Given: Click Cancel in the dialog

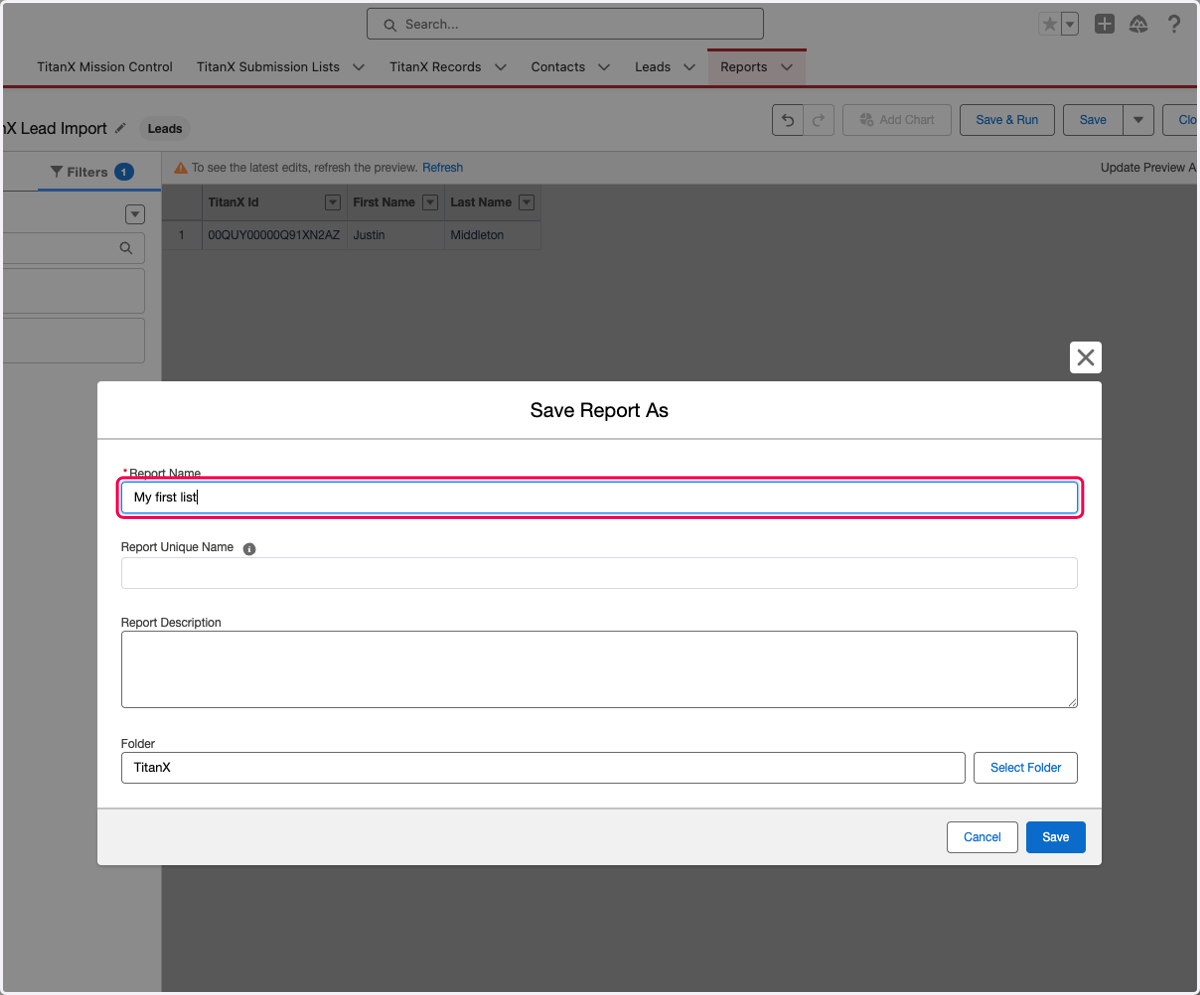Looking at the screenshot, I should tap(982, 837).
